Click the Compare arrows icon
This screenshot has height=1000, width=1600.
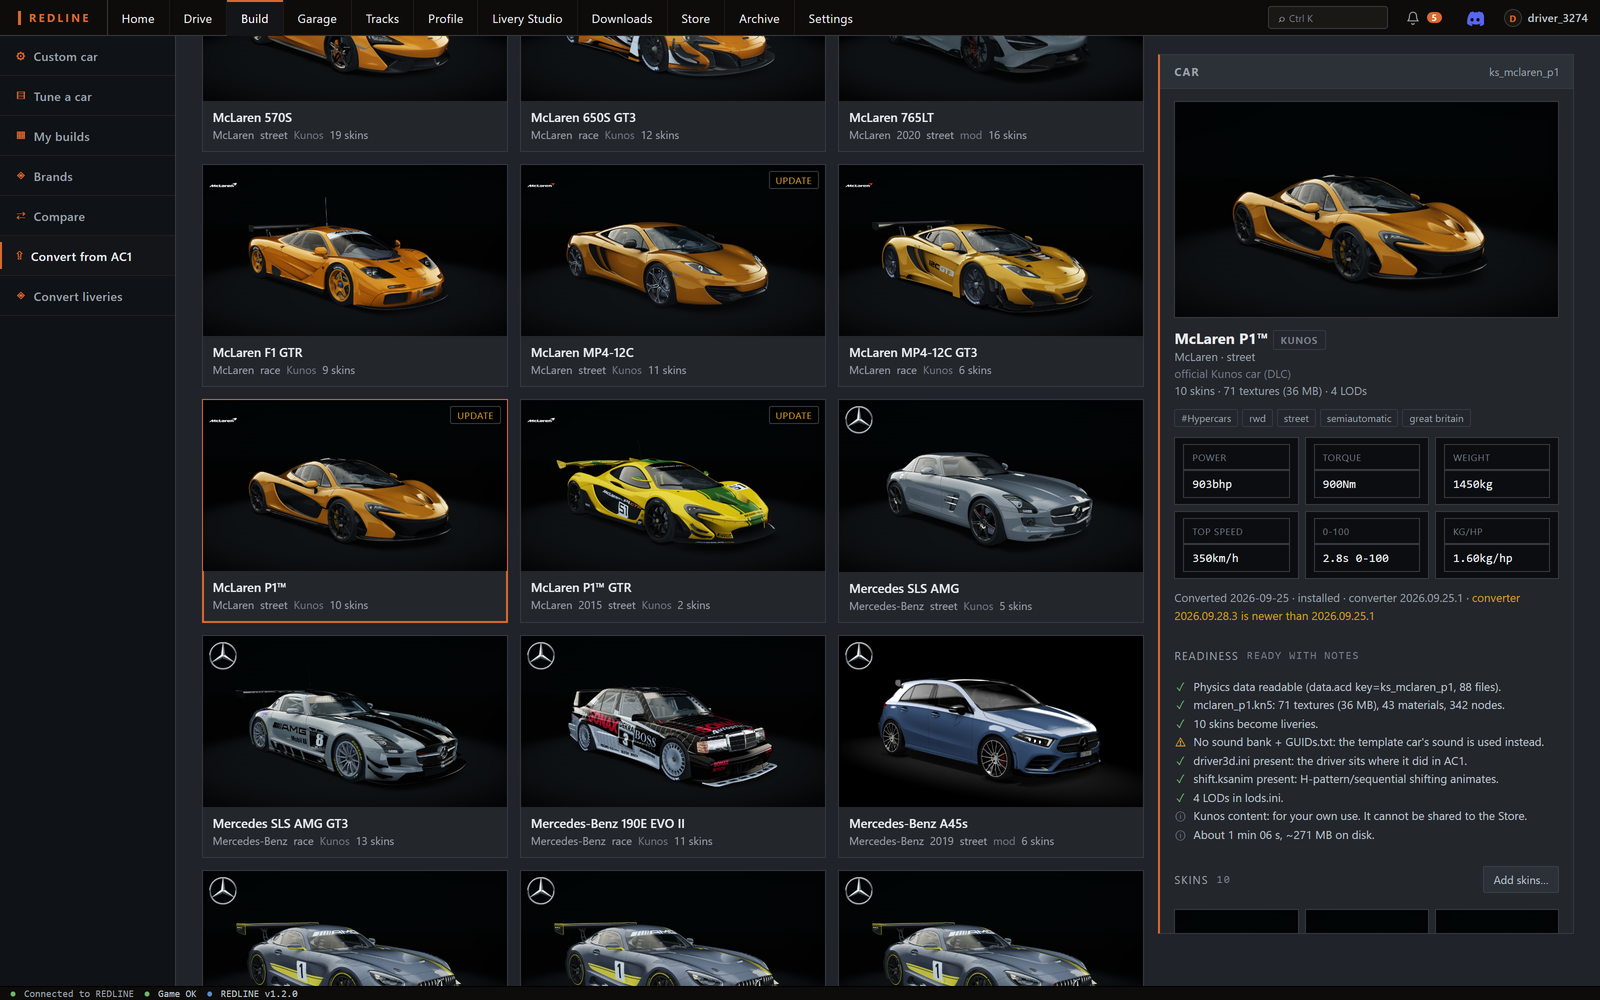point(21,216)
